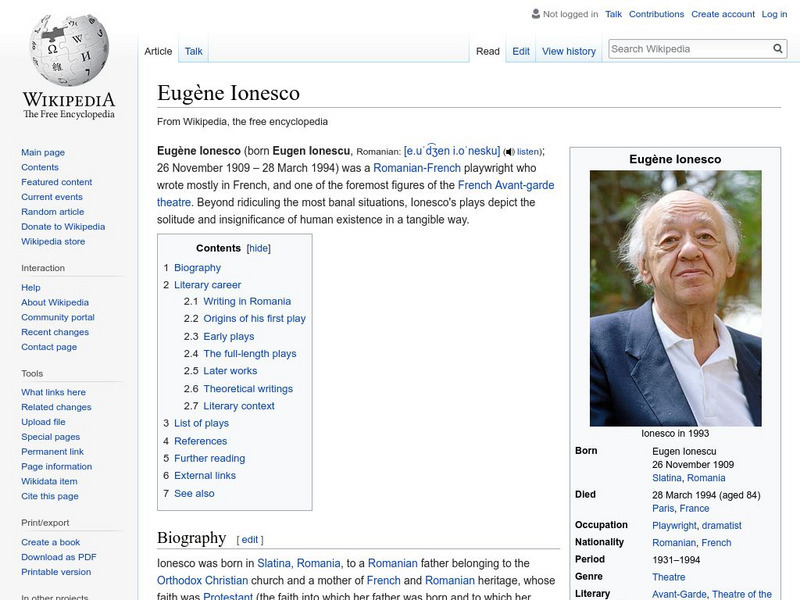
Task: Jump to Biography in Contents
Action: coord(197,267)
